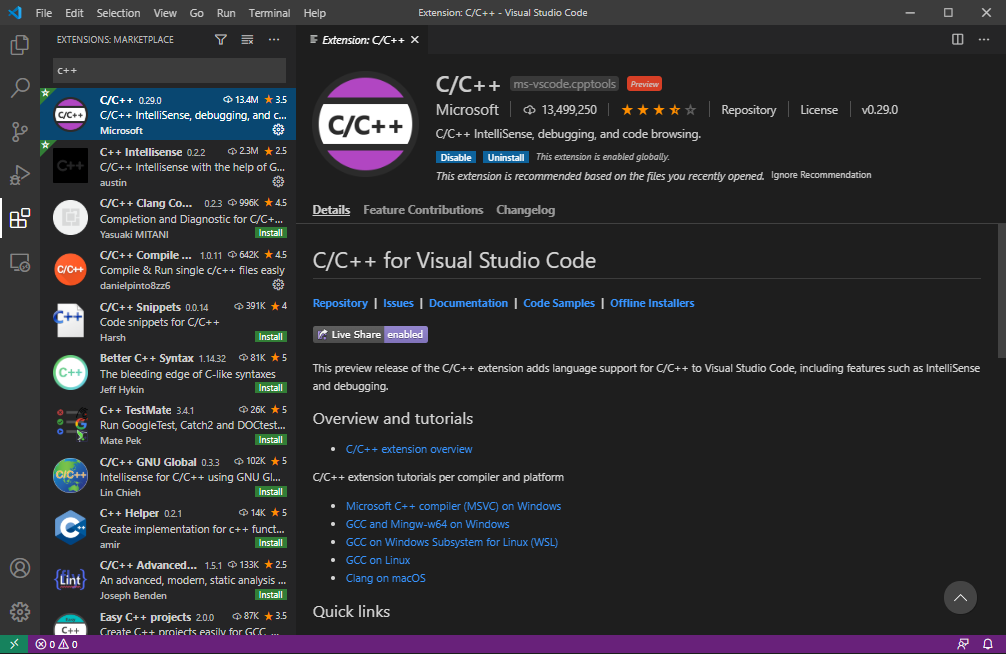
Task: Open errors and warnings in status bar
Action: [56, 644]
